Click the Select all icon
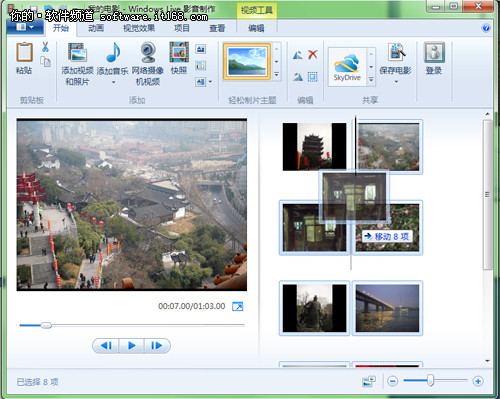This screenshot has height=399, width=500. [312, 77]
